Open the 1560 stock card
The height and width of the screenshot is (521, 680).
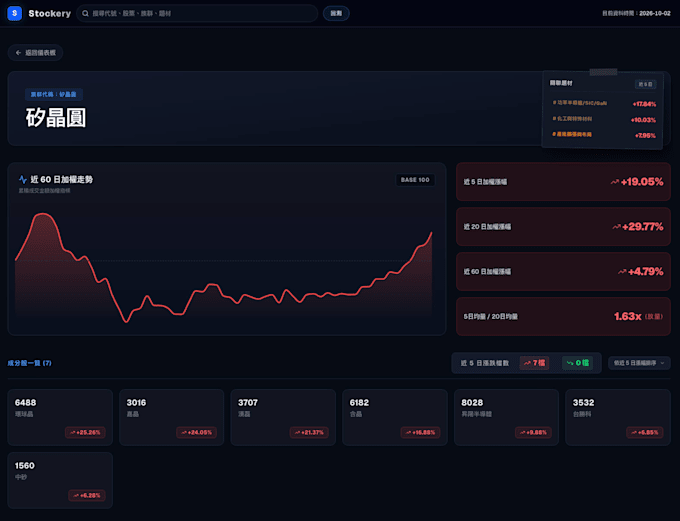60,480
